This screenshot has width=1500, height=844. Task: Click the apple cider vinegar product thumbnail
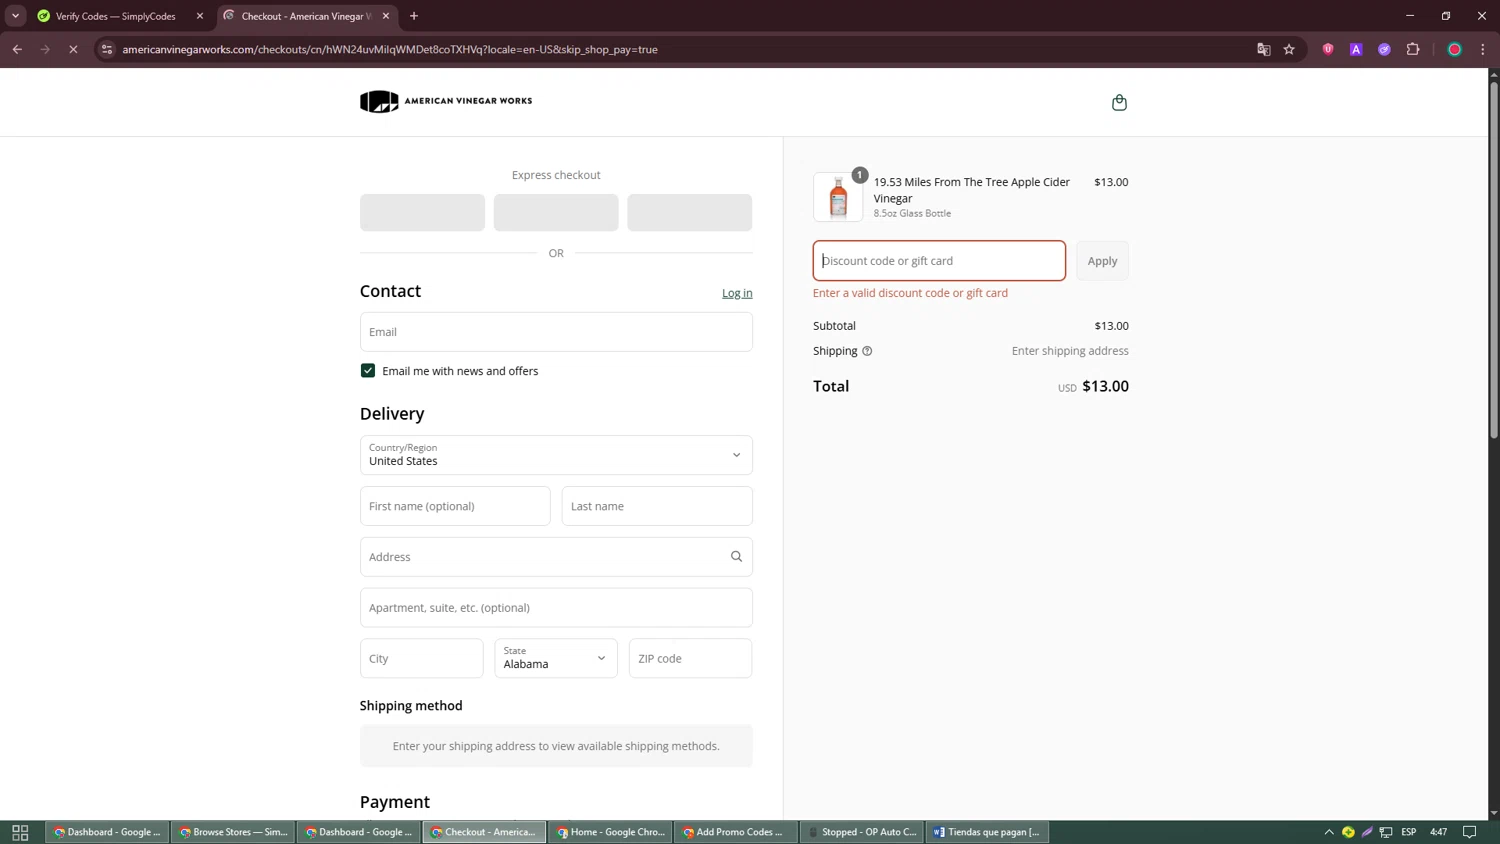[838, 197]
